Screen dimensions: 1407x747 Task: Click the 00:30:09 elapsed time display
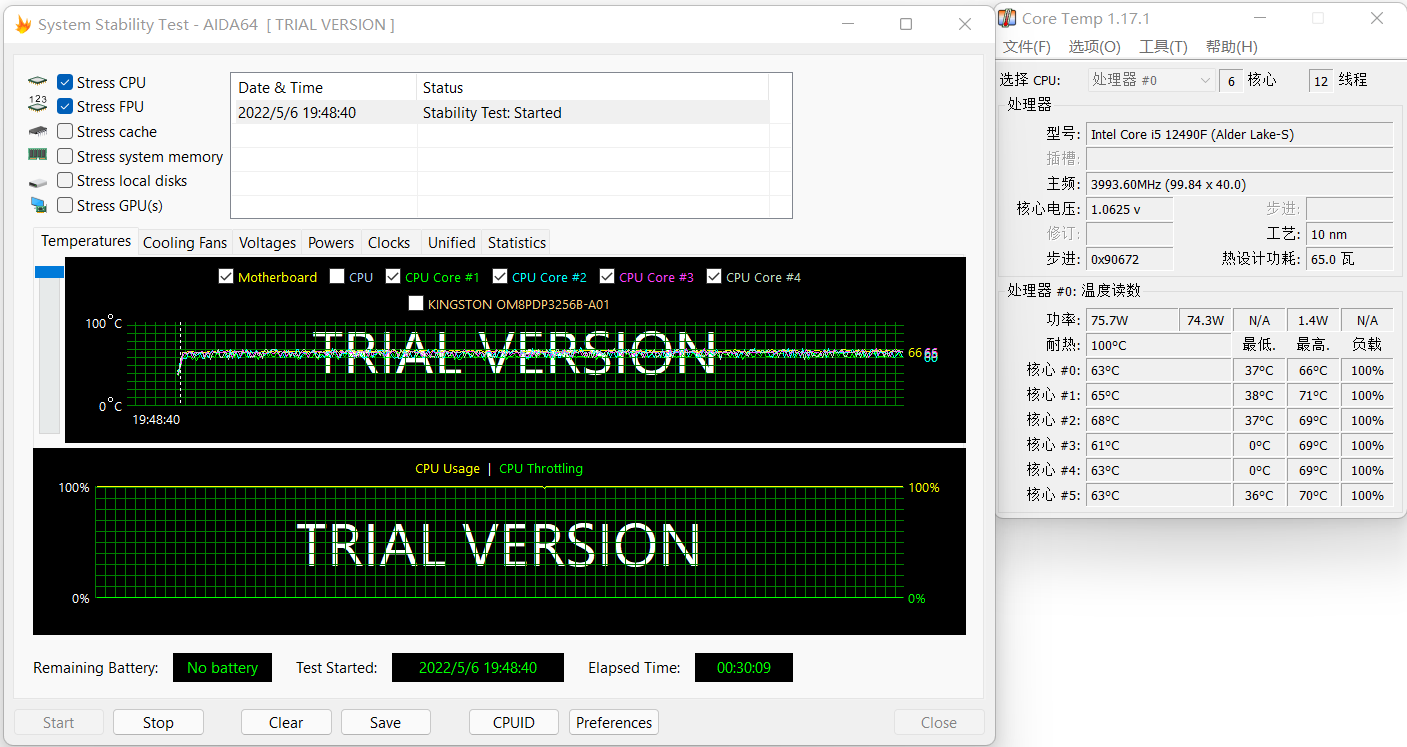744,667
